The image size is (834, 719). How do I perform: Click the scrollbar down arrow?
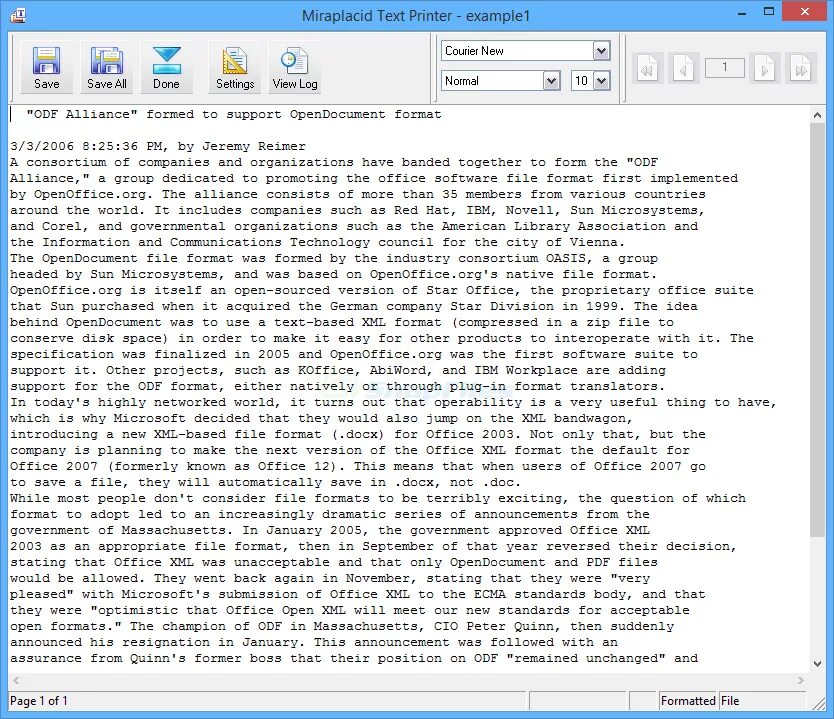tap(817, 663)
